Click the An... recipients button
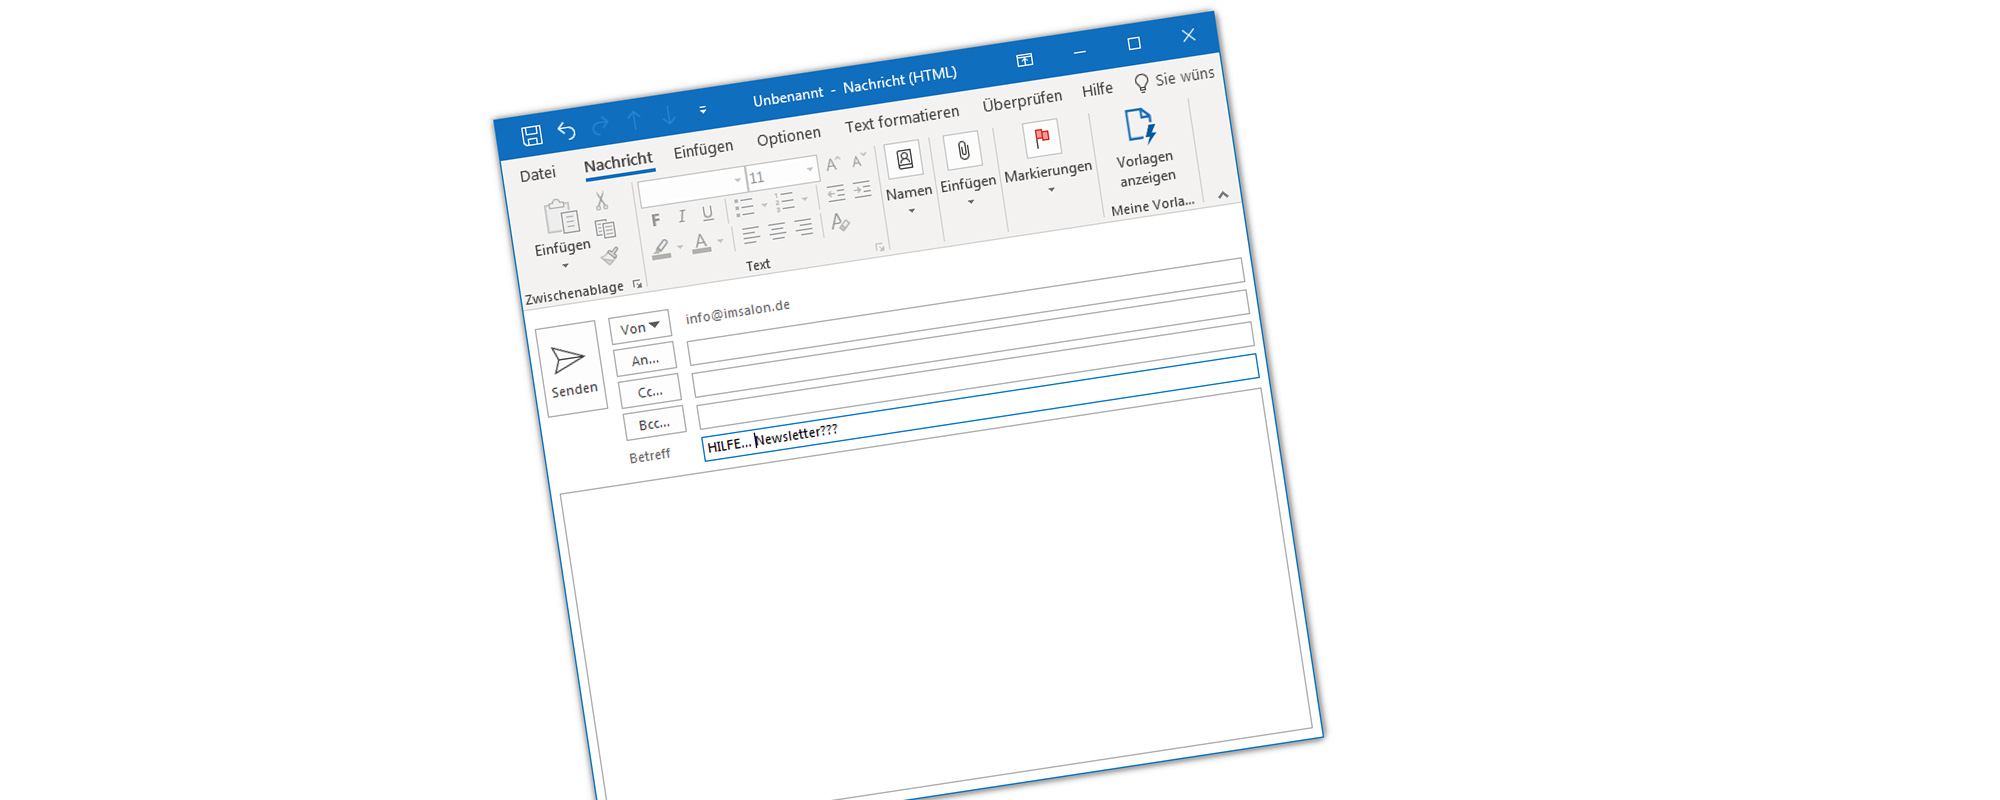This screenshot has width=2000, height=800. tap(645, 360)
